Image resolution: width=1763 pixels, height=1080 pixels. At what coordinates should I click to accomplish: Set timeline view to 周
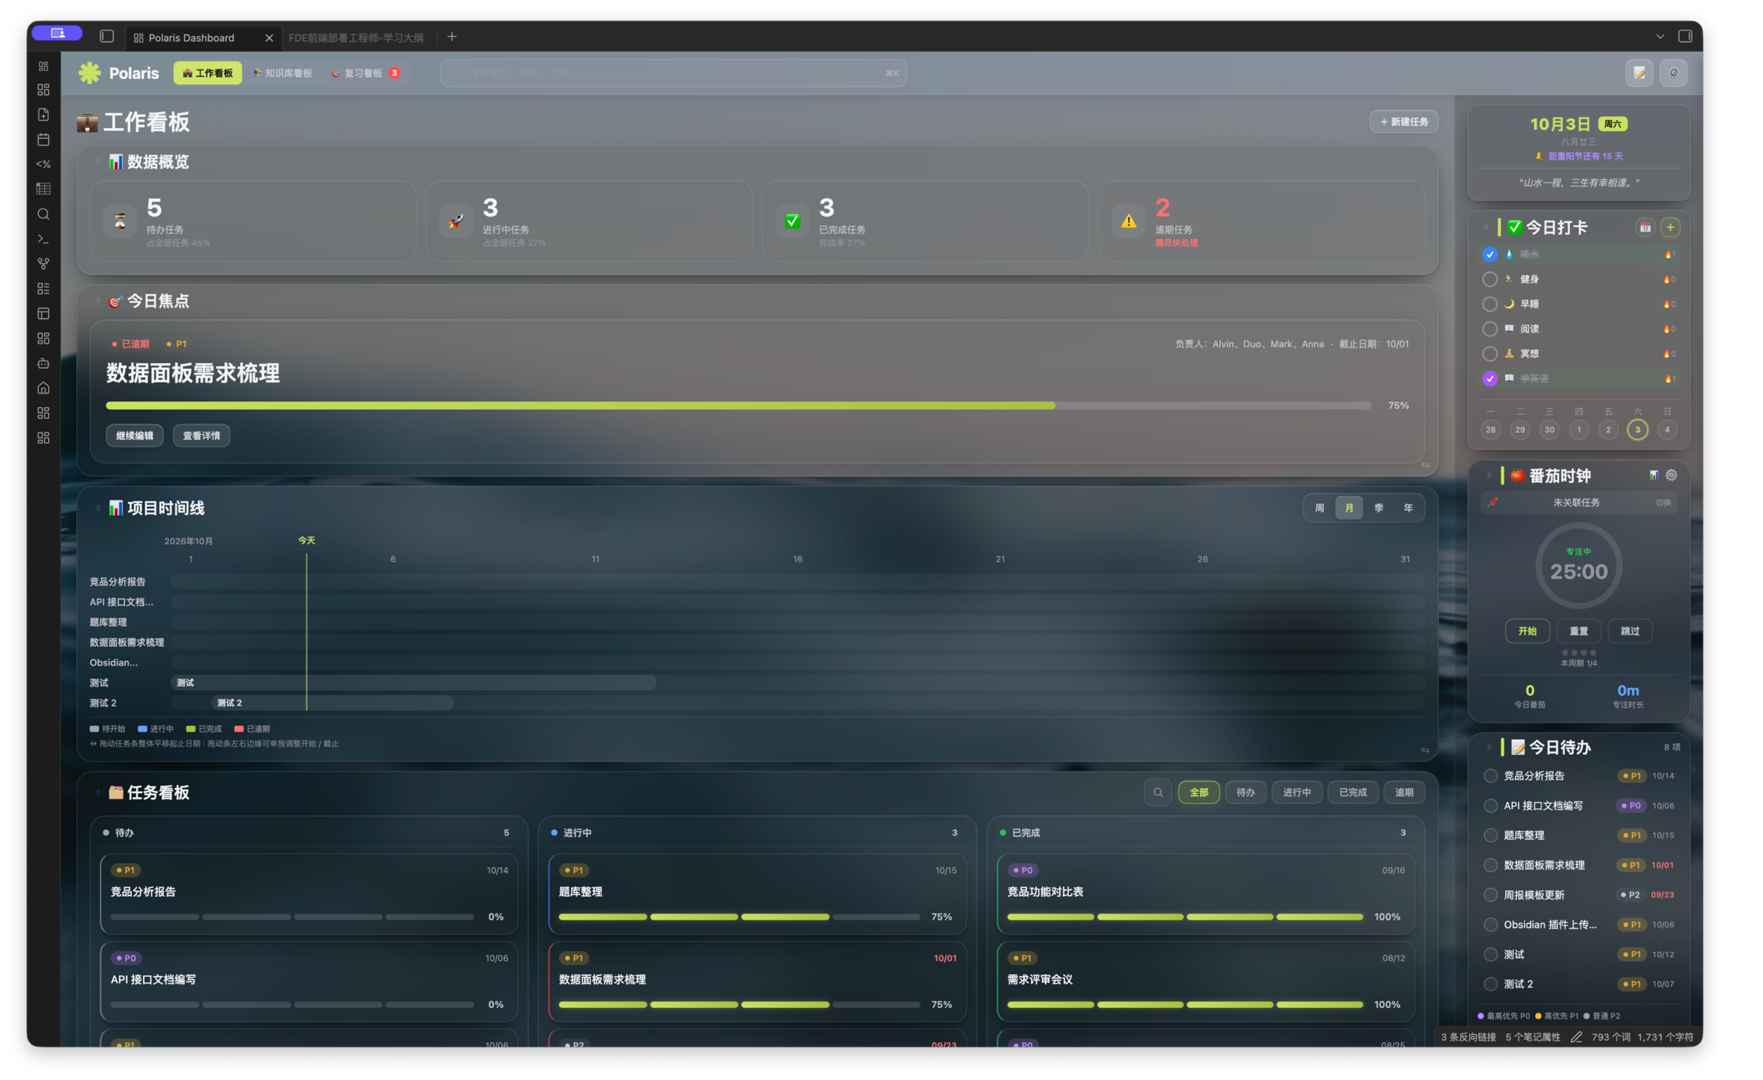tap(1319, 509)
